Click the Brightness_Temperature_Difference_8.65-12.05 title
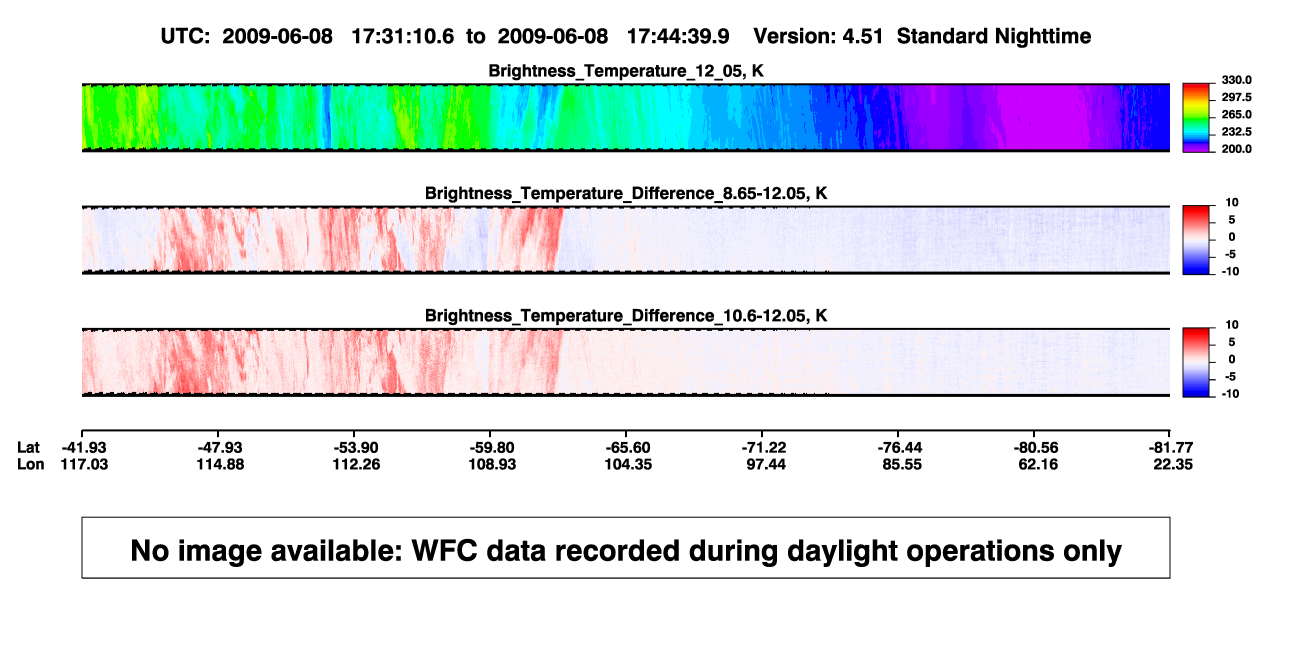Image resolution: width=1300 pixels, height=667 pixels. (x=626, y=193)
